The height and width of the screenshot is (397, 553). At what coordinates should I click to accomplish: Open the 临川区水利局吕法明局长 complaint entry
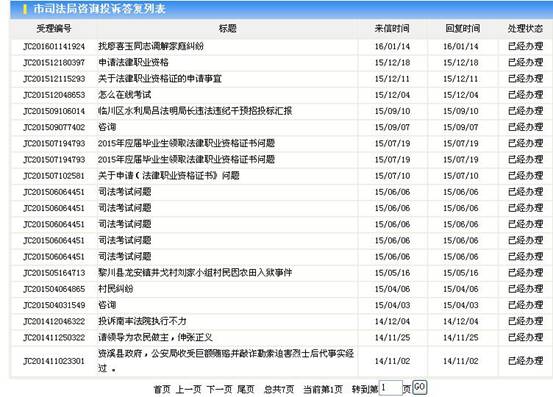(195, 111)
